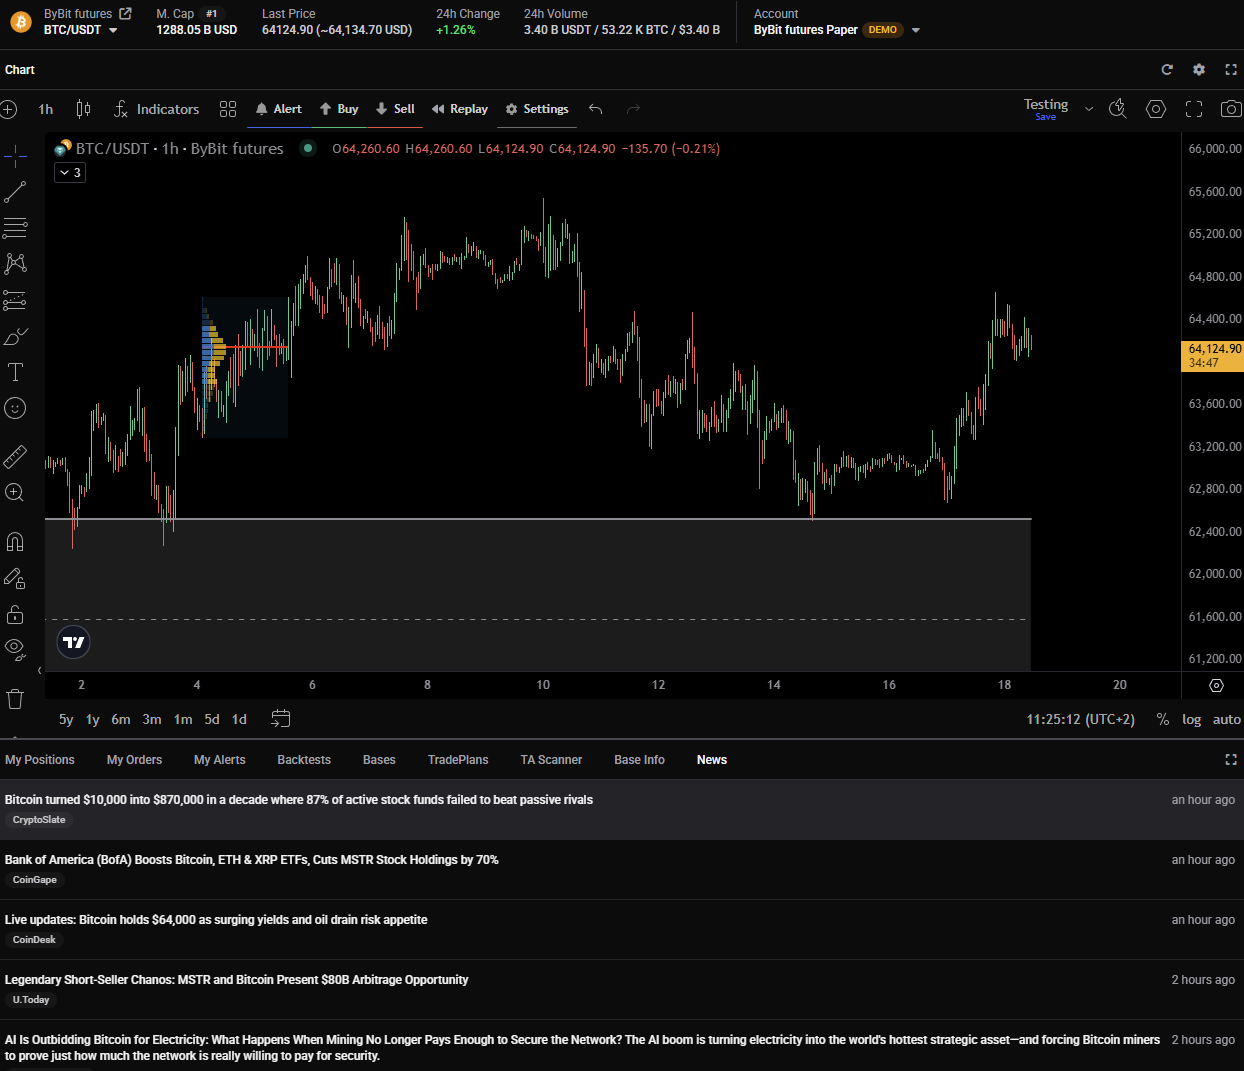Select the pattern drawing tool
This screenshot has width=1244, height=1071.
[x=15, y=264]
